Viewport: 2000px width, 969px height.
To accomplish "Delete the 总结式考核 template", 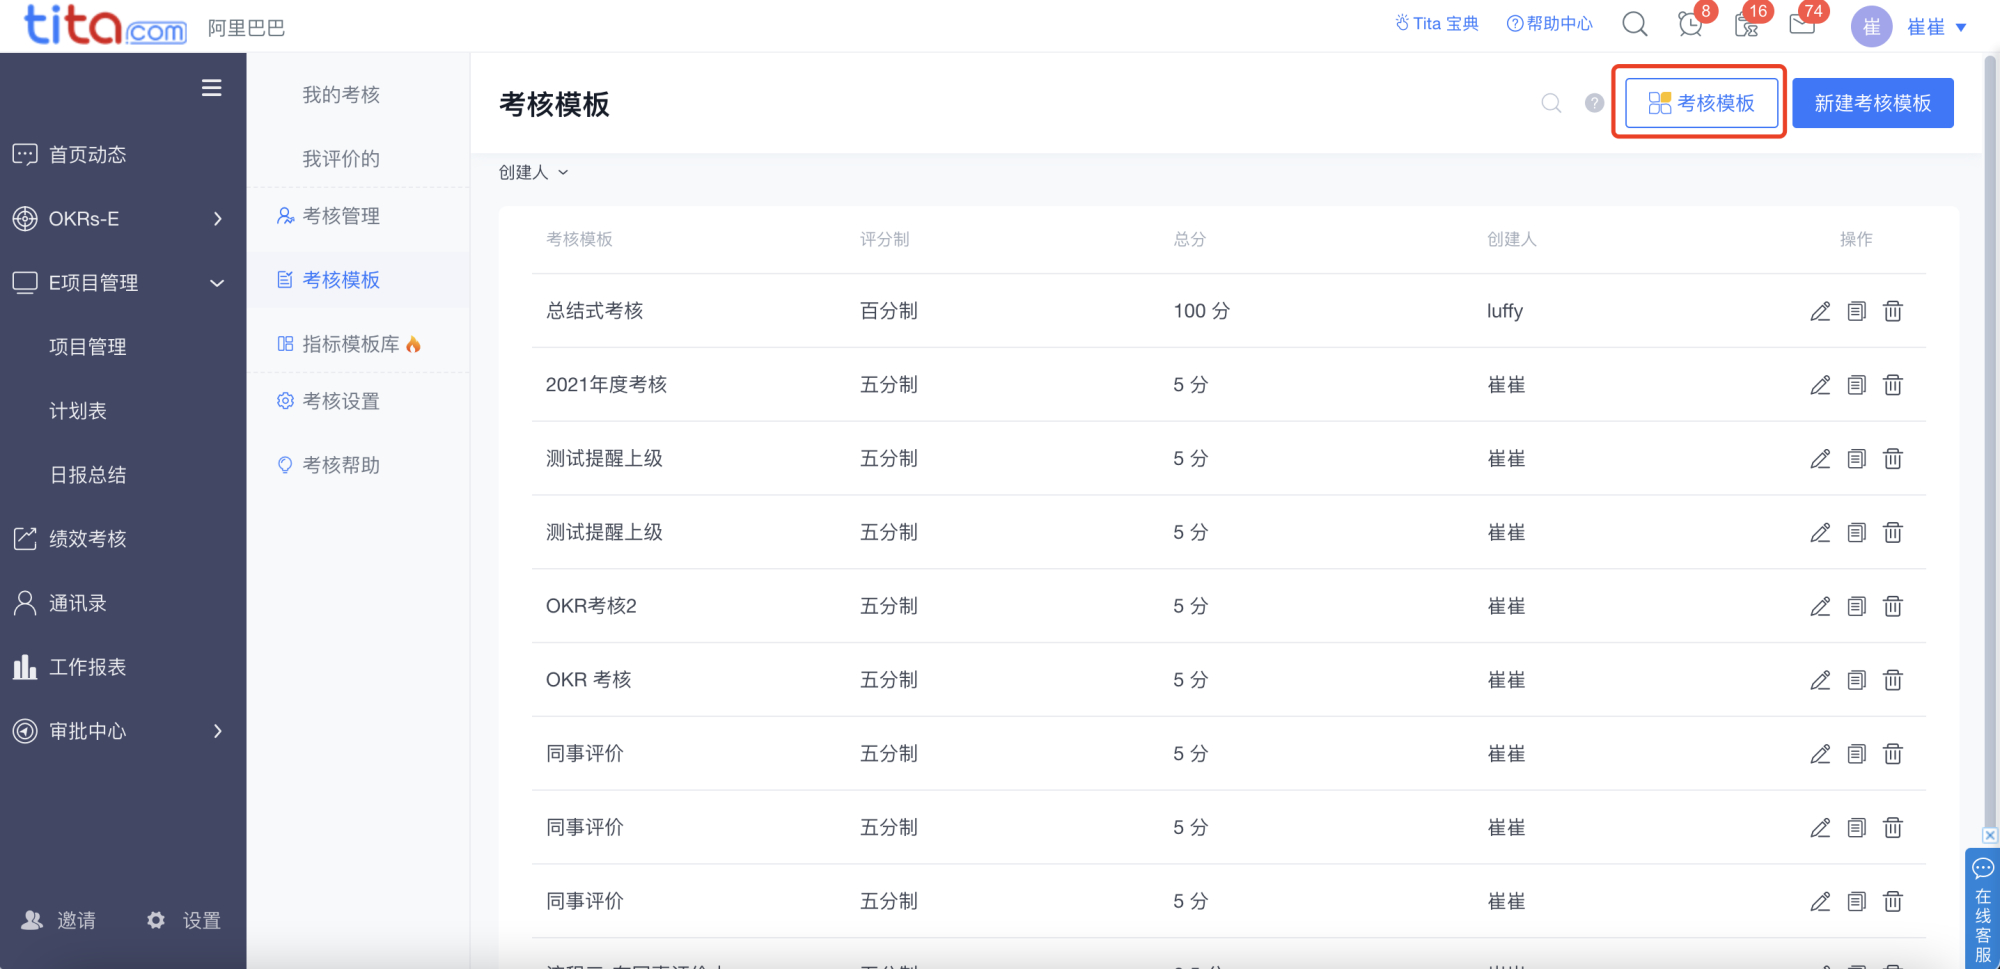I will 1893,311.
